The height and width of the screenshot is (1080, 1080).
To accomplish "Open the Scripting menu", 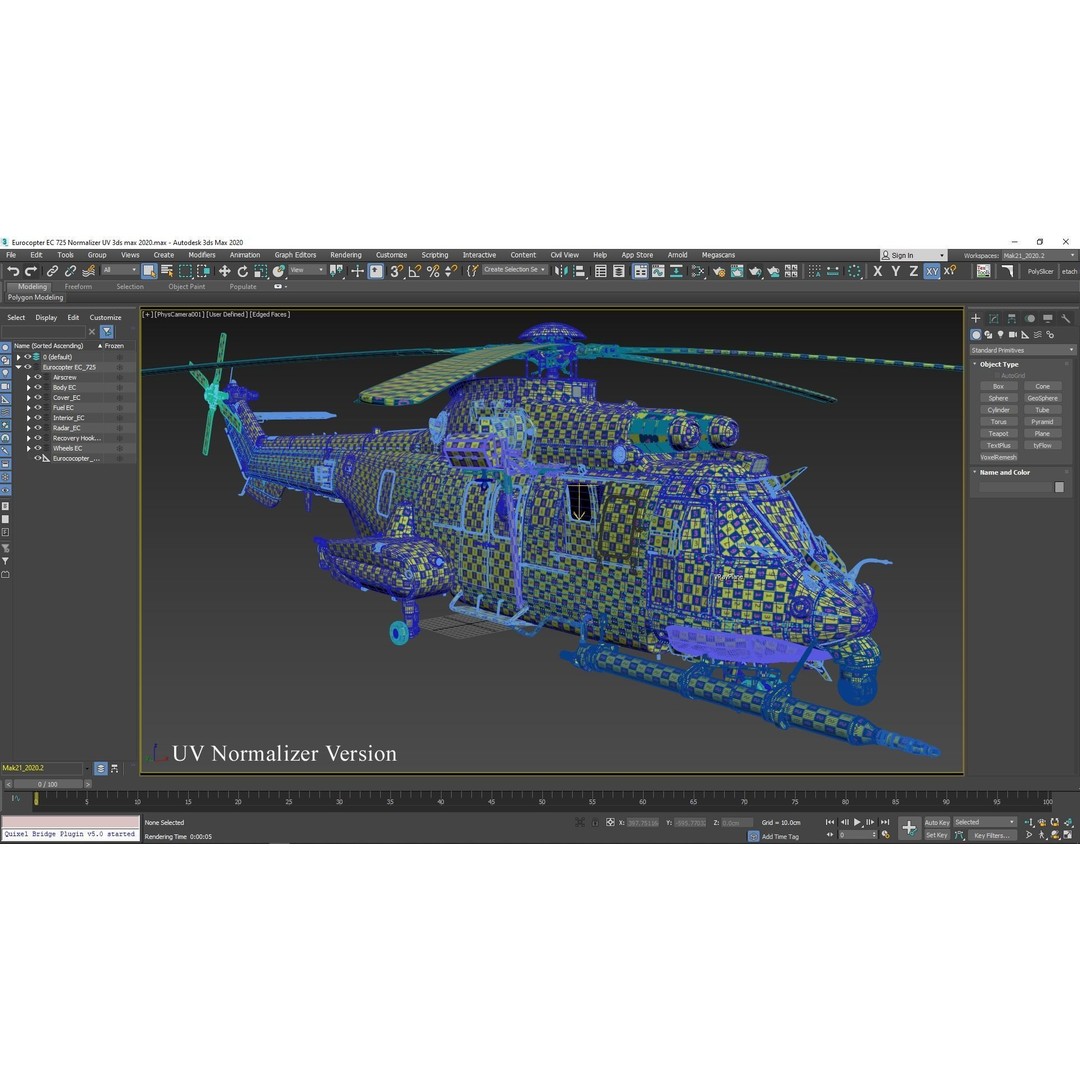I will pyautogui.click(x=435, y=255).
